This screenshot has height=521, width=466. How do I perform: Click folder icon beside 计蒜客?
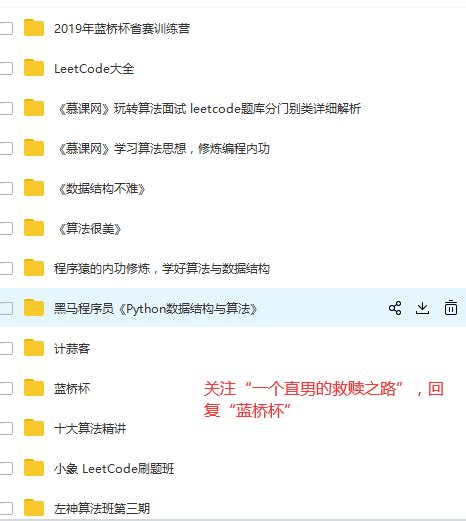point(34,348)
